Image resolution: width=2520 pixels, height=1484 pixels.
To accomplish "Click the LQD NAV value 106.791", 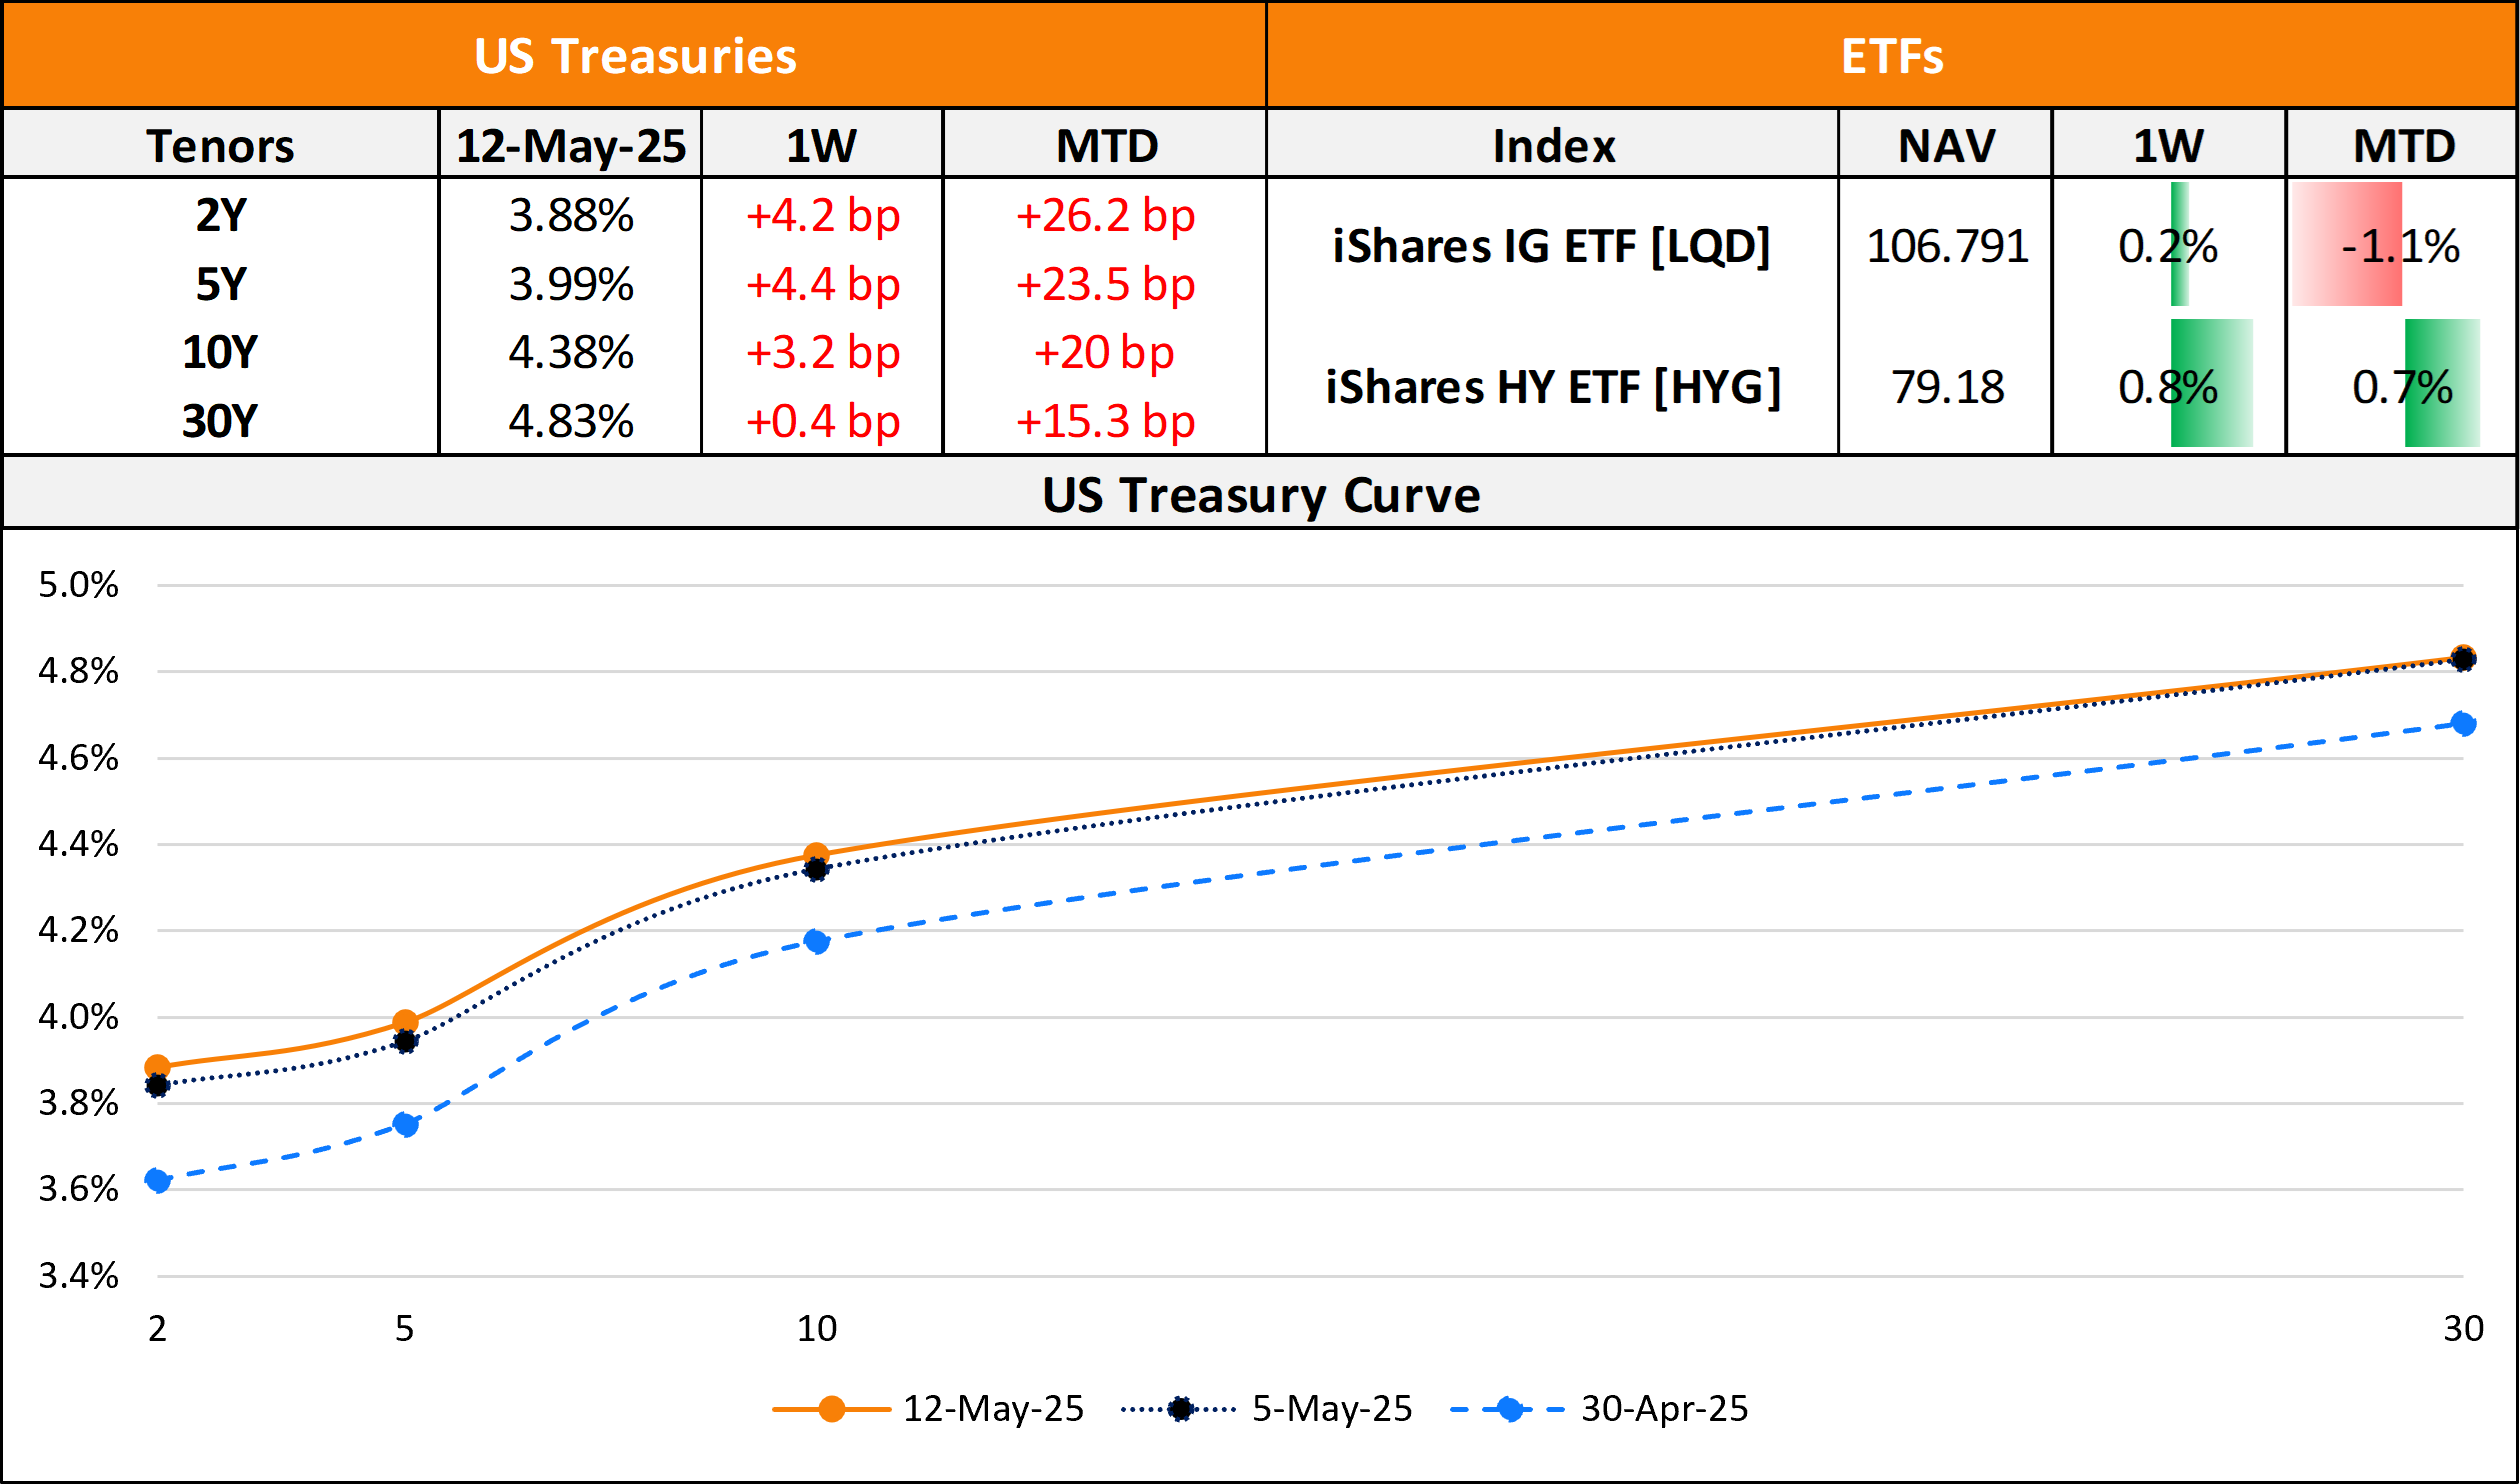I will [1947, 246].
